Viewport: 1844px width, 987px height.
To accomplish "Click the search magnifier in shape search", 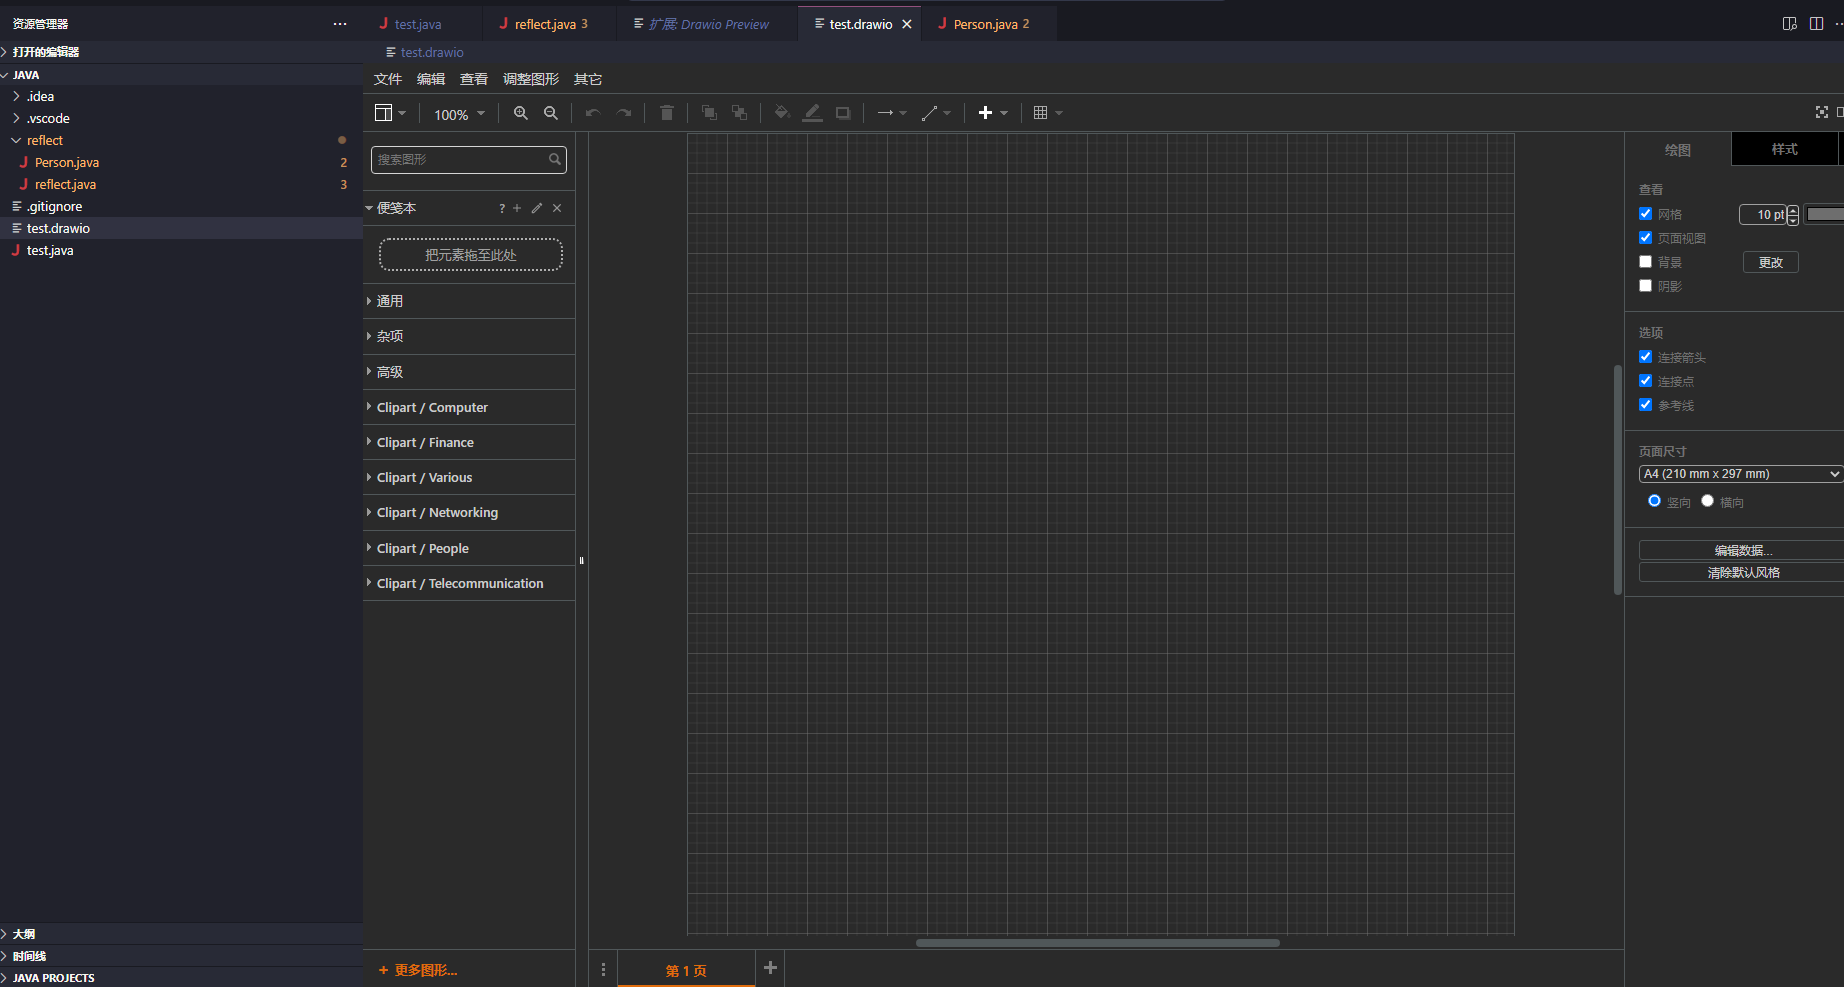I will [555, 159].
